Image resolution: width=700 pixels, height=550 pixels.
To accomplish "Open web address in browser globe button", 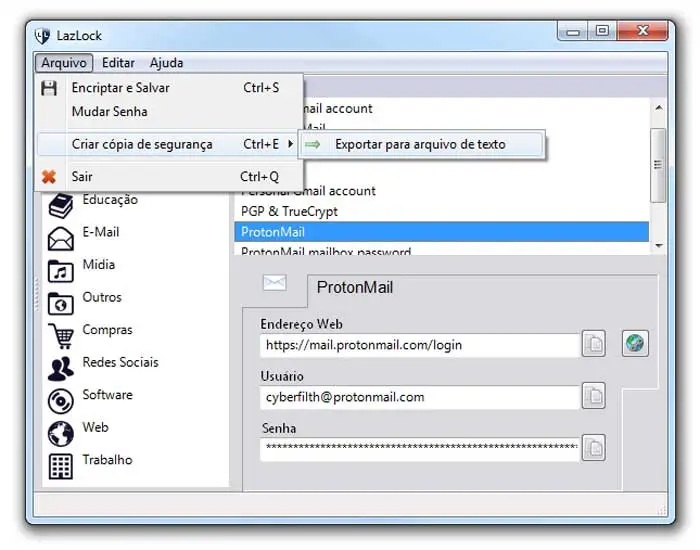I will (x=635, y=343).
